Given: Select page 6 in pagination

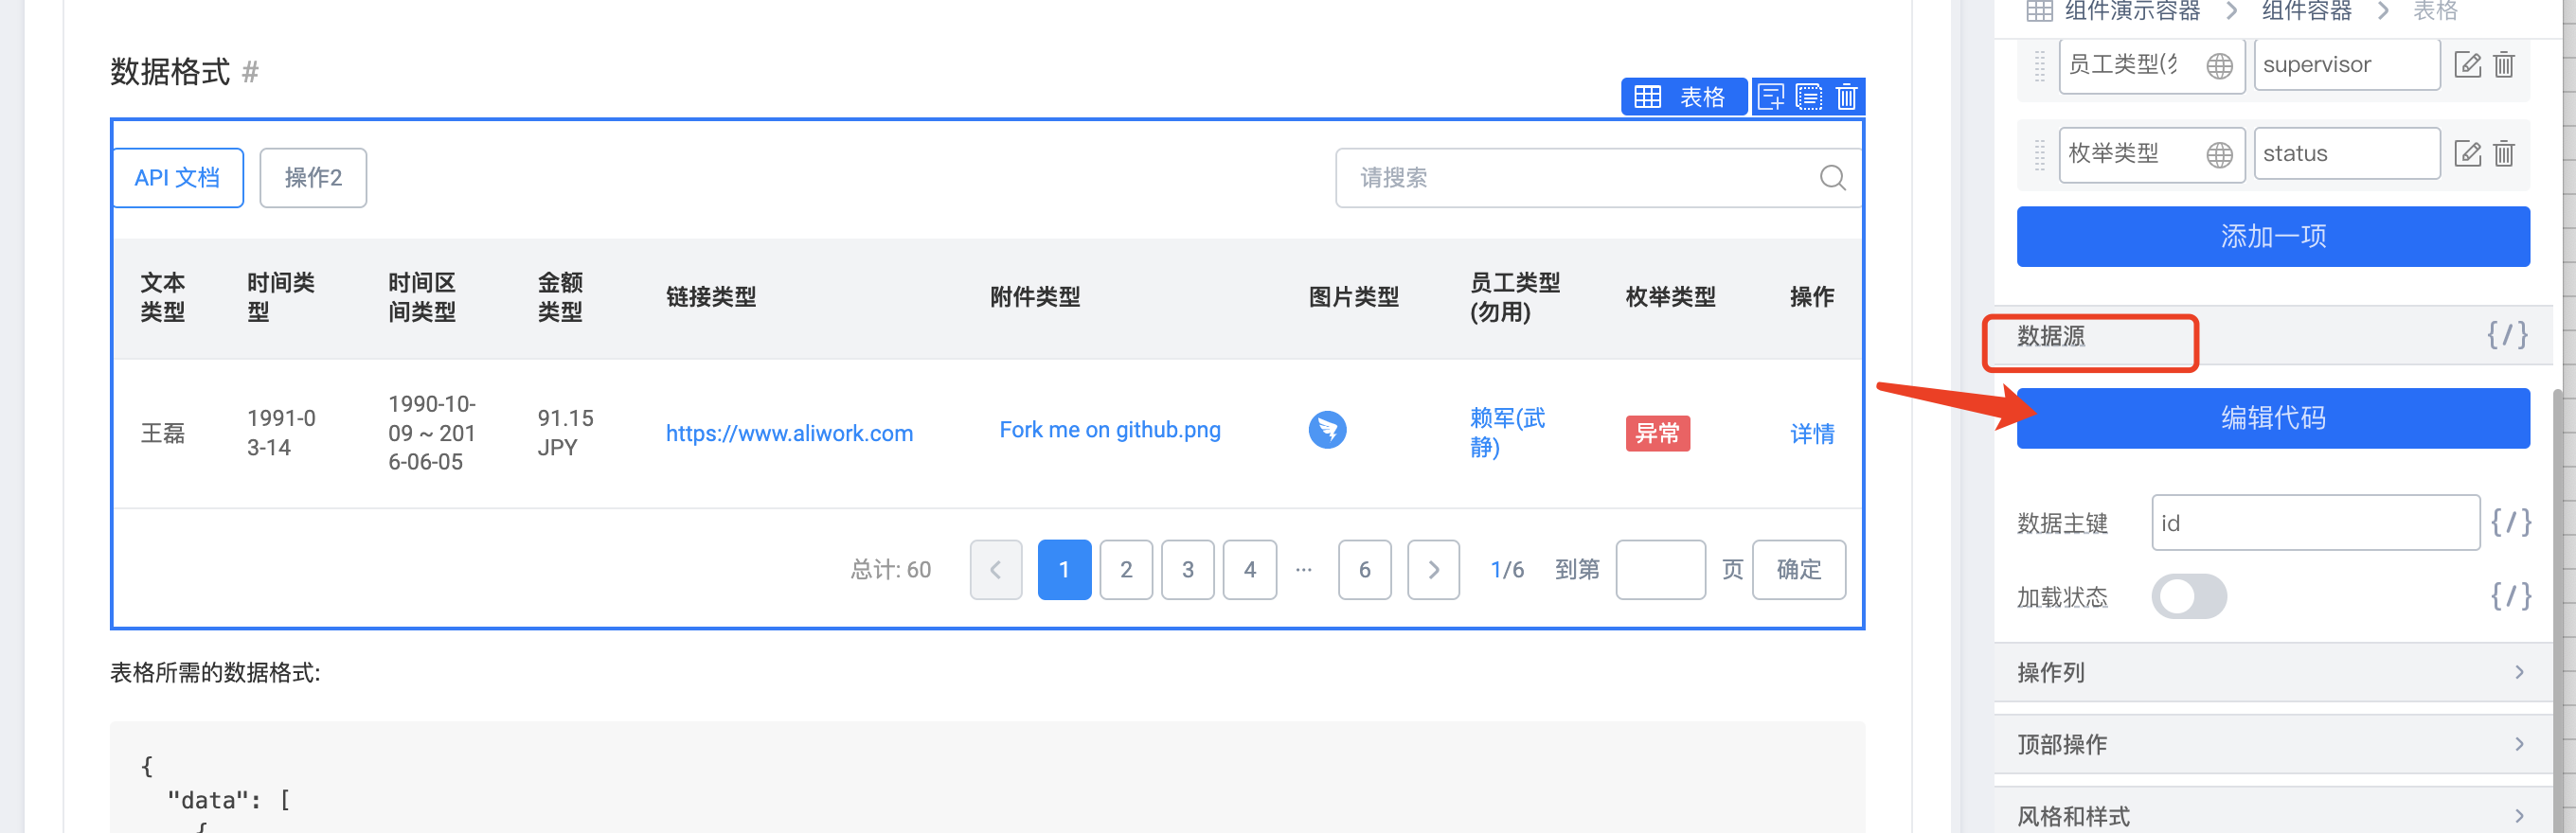Looking at the screenshot, I should 1364,570.
